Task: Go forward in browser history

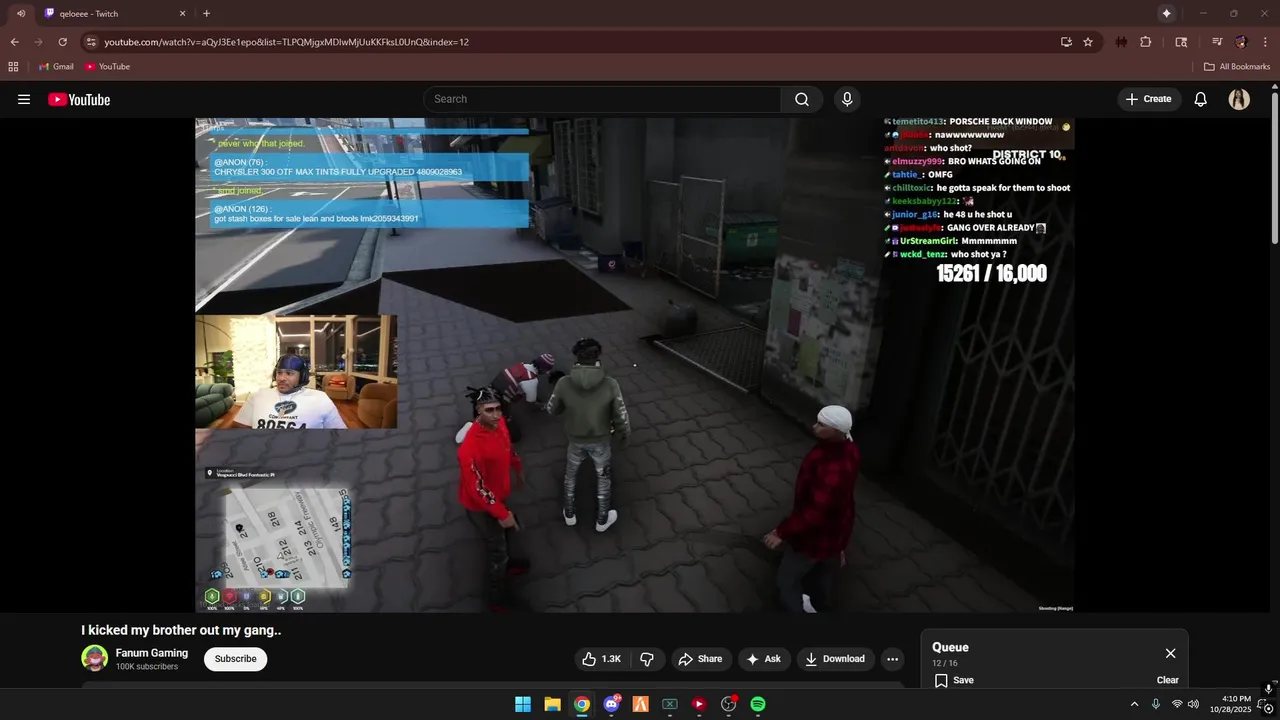Action: [39, 42]
